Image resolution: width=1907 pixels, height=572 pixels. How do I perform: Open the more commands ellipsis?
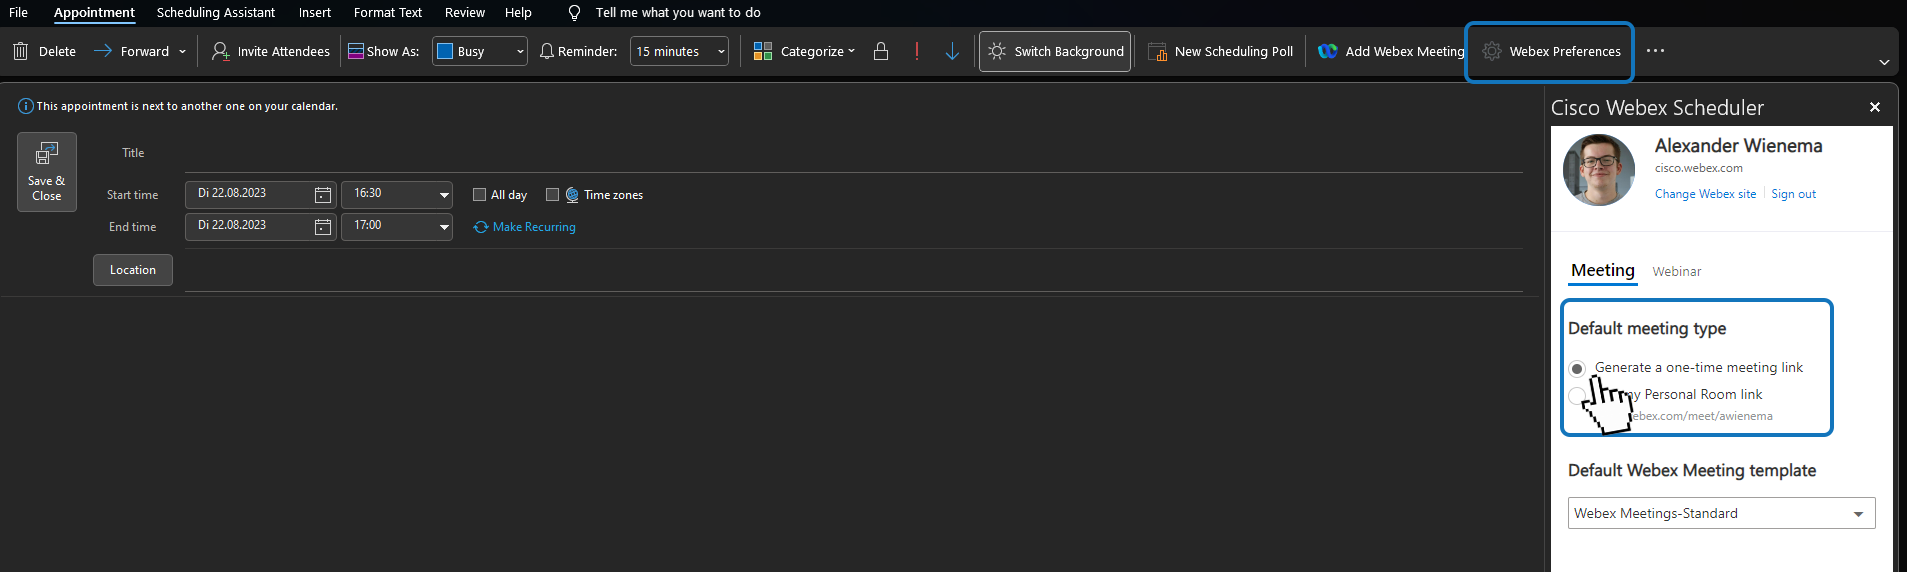coord(1656,51)
